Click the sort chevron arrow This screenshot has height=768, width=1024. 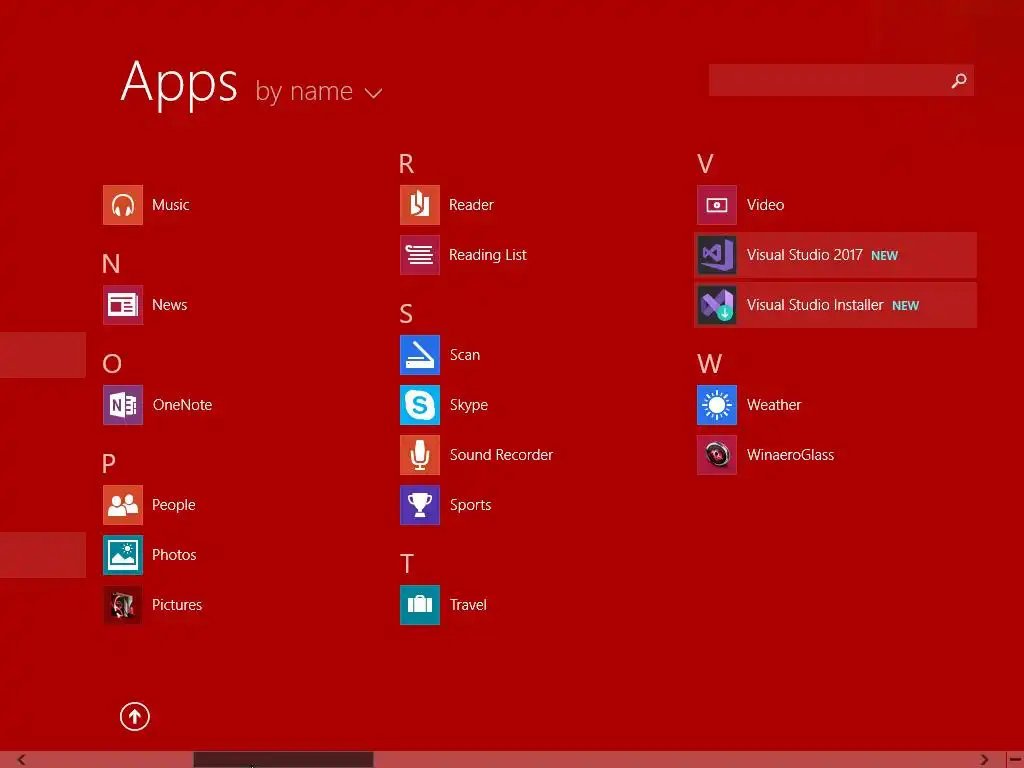pyautogui.click(x=374, y=93)
